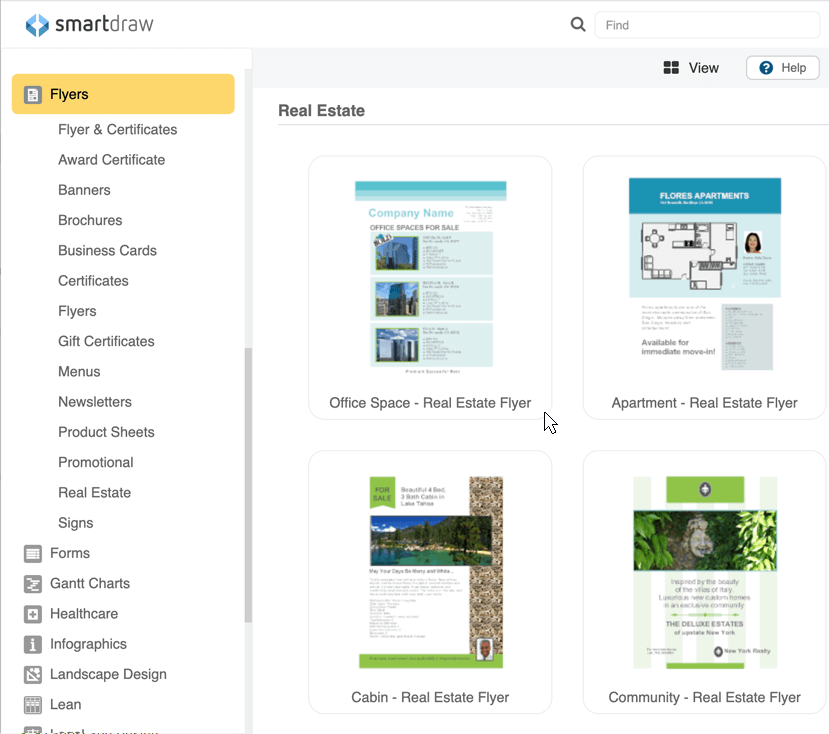
Task: Click the Lean category icon
Action: point(33,704)
